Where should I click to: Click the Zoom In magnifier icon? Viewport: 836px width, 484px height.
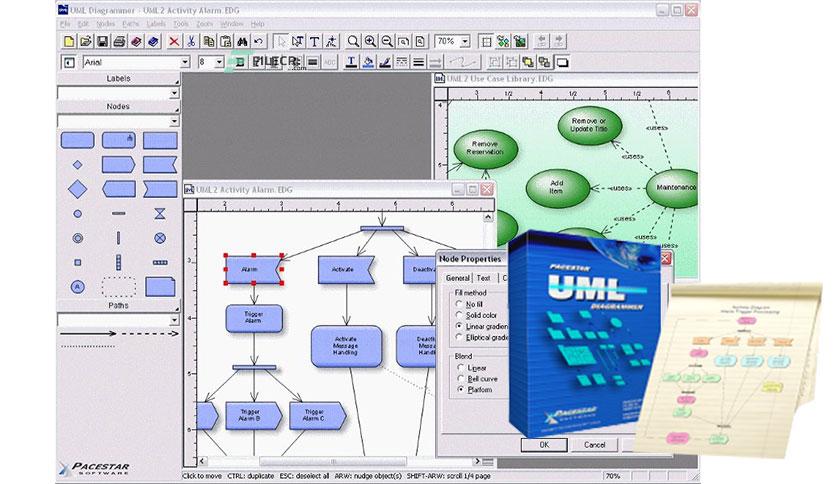(x=370, y=42)
